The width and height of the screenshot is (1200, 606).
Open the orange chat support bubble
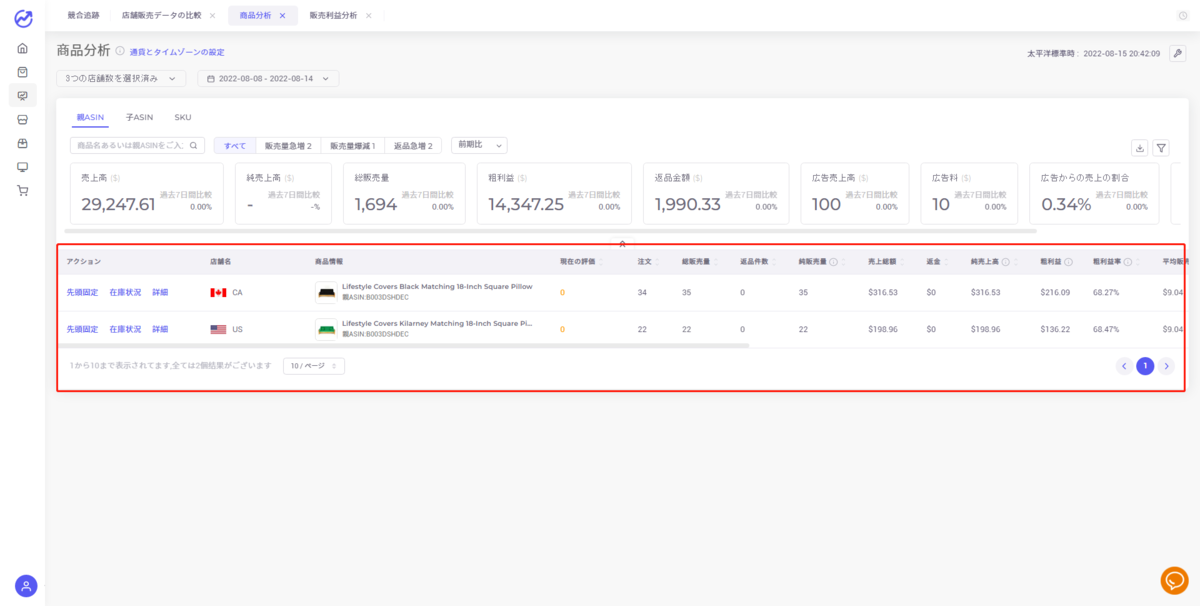(1174, 580)
